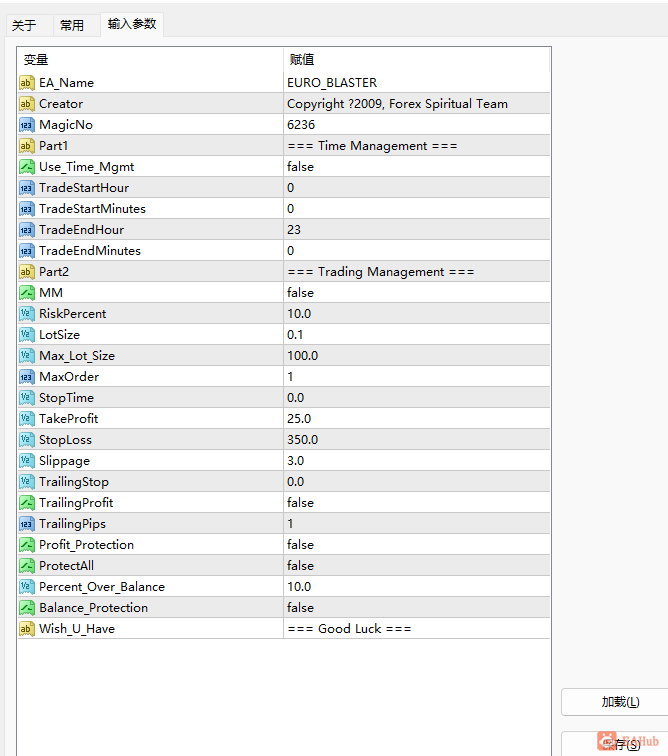This screenshot has height=756, width=668.
Task: Click the string icon beside Creator
Action: click(27, 104)
